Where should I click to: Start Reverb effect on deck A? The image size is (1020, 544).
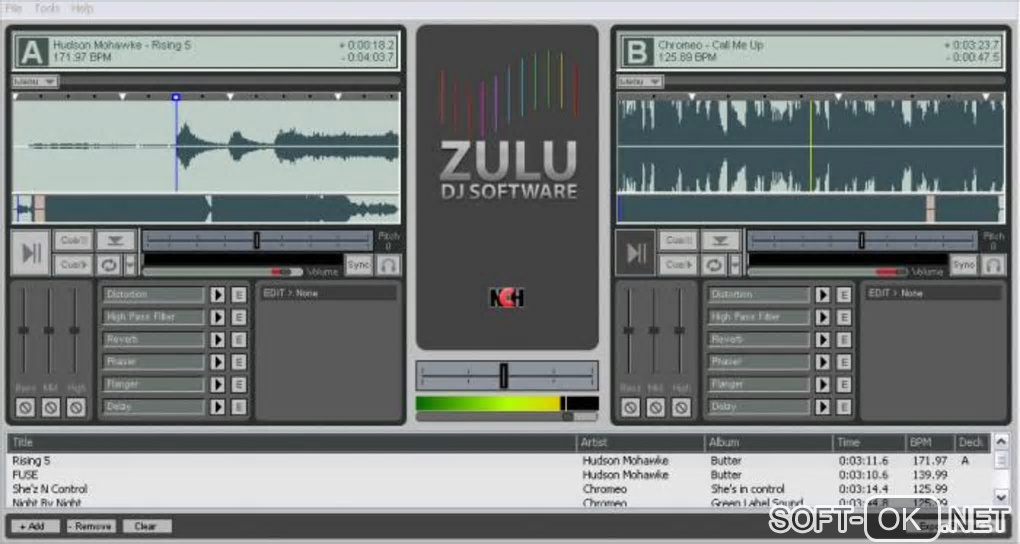[x=217, y=340]
